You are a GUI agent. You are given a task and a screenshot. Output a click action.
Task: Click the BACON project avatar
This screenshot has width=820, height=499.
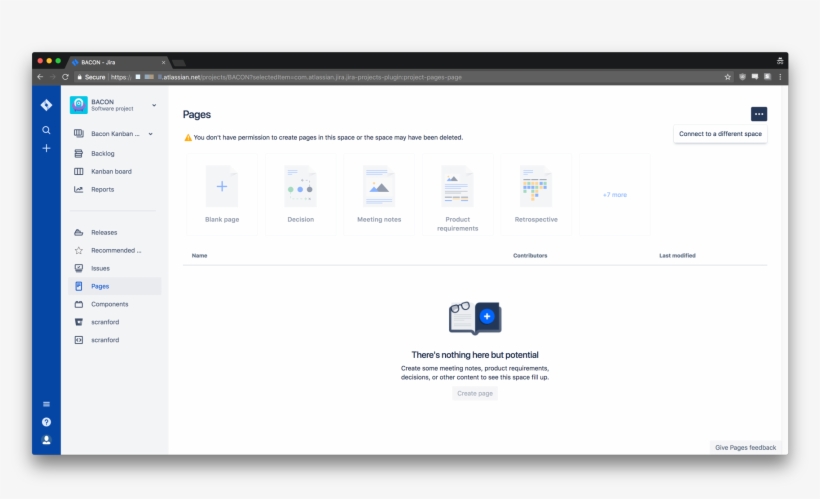tap(79, 105)
